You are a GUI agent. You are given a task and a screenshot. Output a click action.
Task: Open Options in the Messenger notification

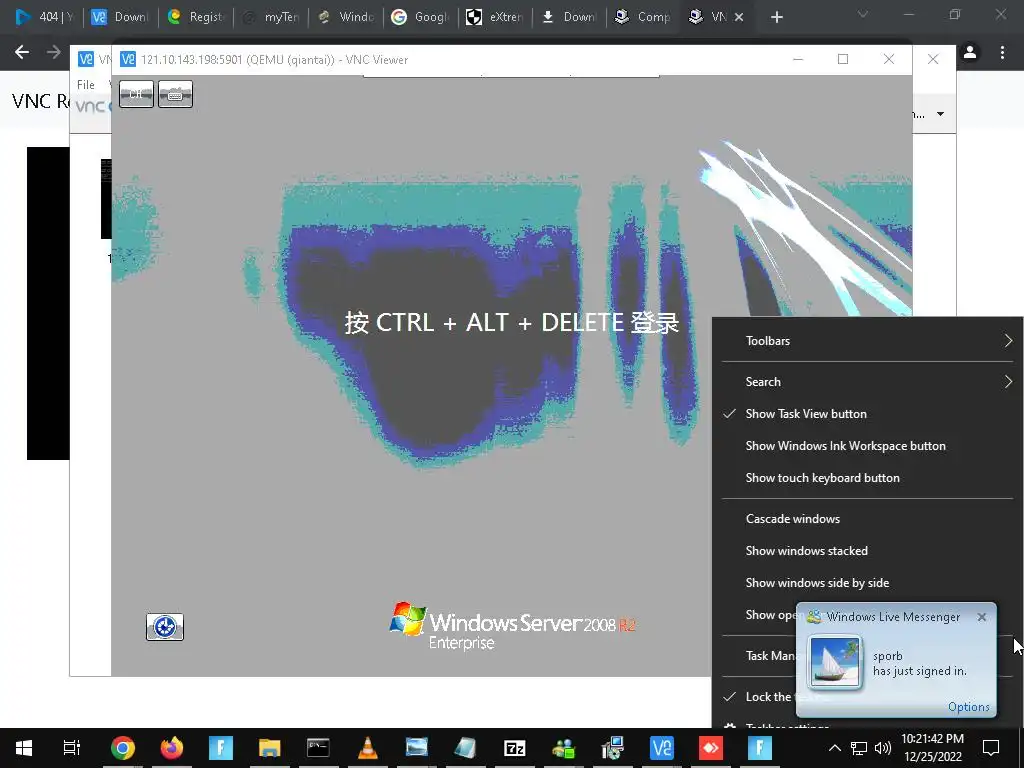pyautogui.click(x=968, y=707)
